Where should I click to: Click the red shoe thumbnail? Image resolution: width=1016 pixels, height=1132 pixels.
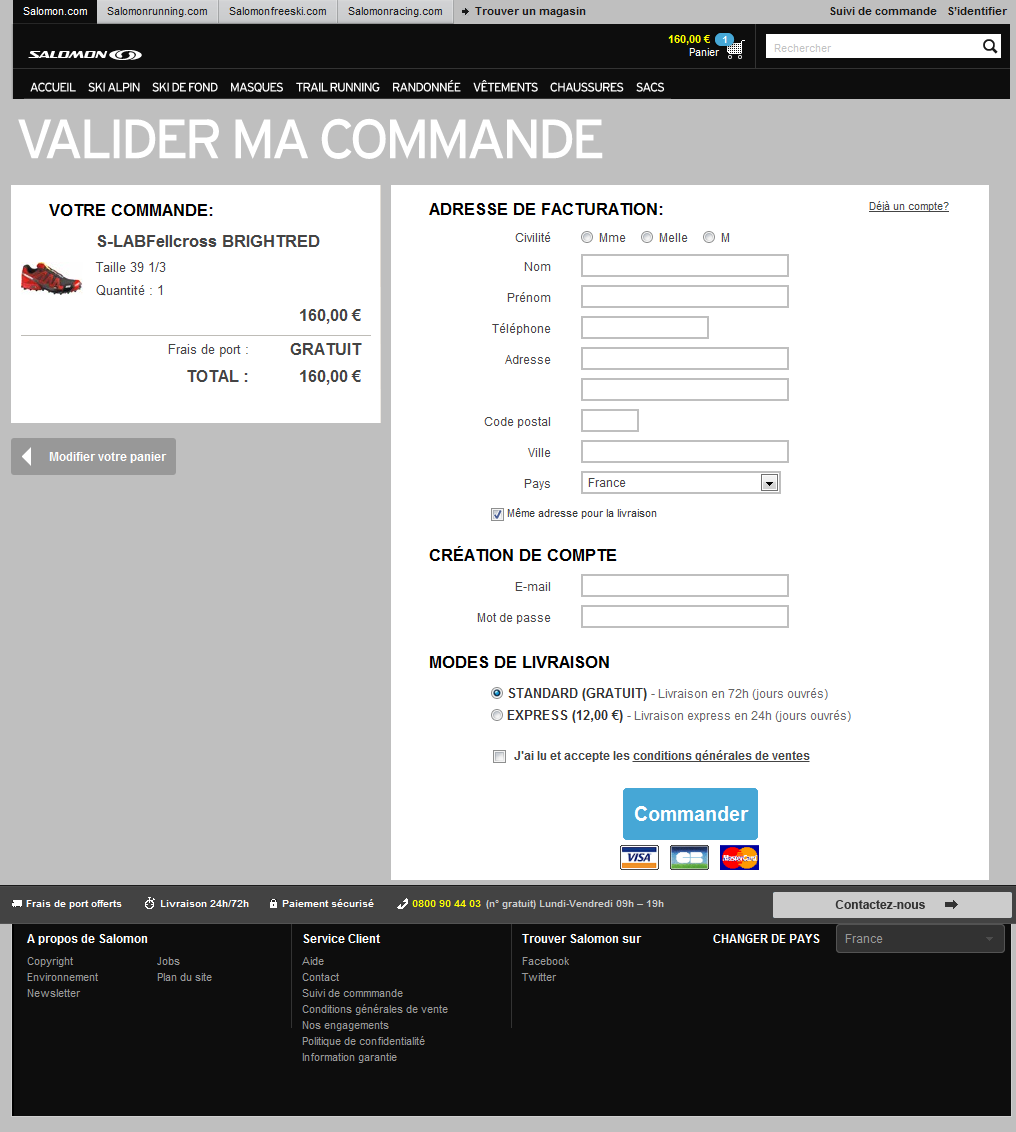point(51,278)
